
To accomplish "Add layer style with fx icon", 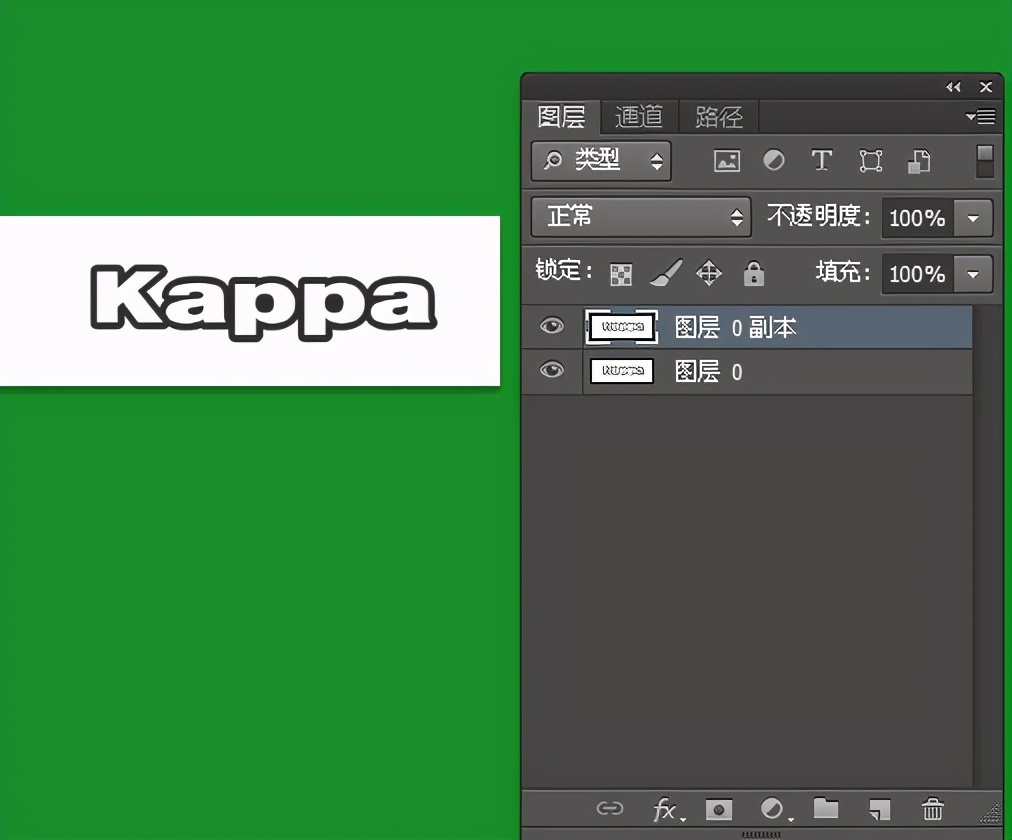I will 666,809.
